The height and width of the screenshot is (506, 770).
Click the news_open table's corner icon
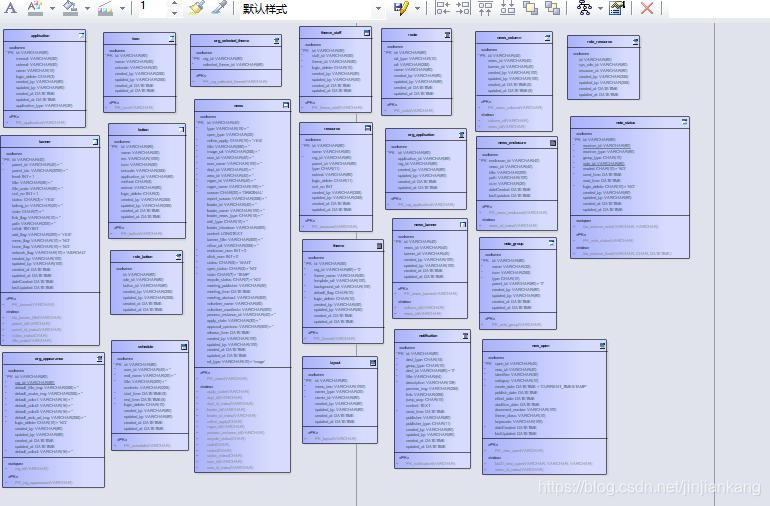[x=602, y=346]
